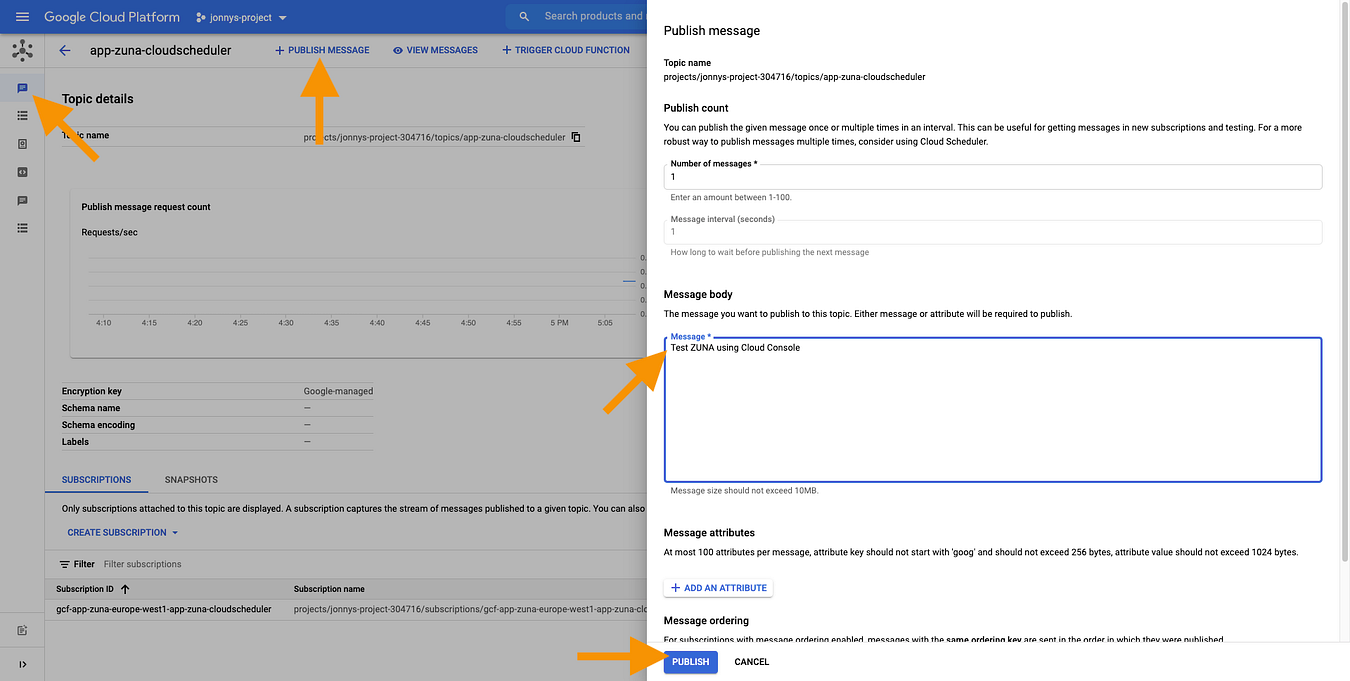Click the Publish count section heading
Viewport: 1350px width, 681px height.
pyautogui.click(x=696, y=108)
